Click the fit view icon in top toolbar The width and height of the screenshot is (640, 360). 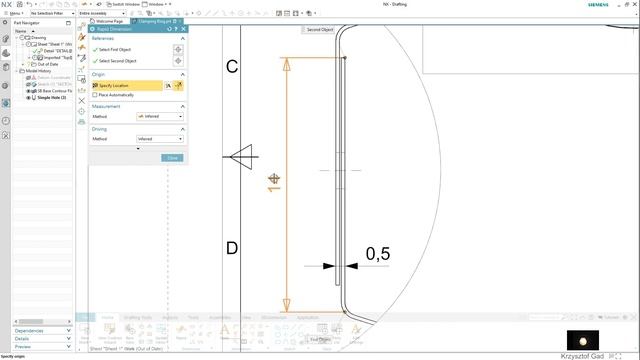tap(296, 13)
